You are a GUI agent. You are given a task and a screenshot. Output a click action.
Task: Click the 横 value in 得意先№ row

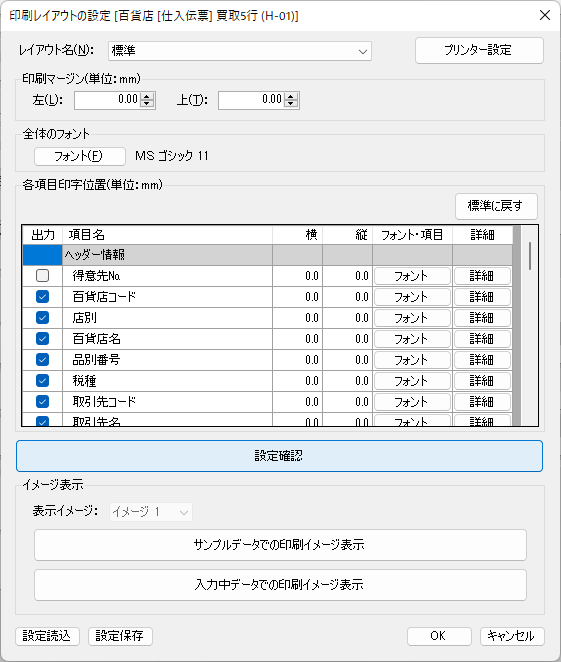pos(298,276)
